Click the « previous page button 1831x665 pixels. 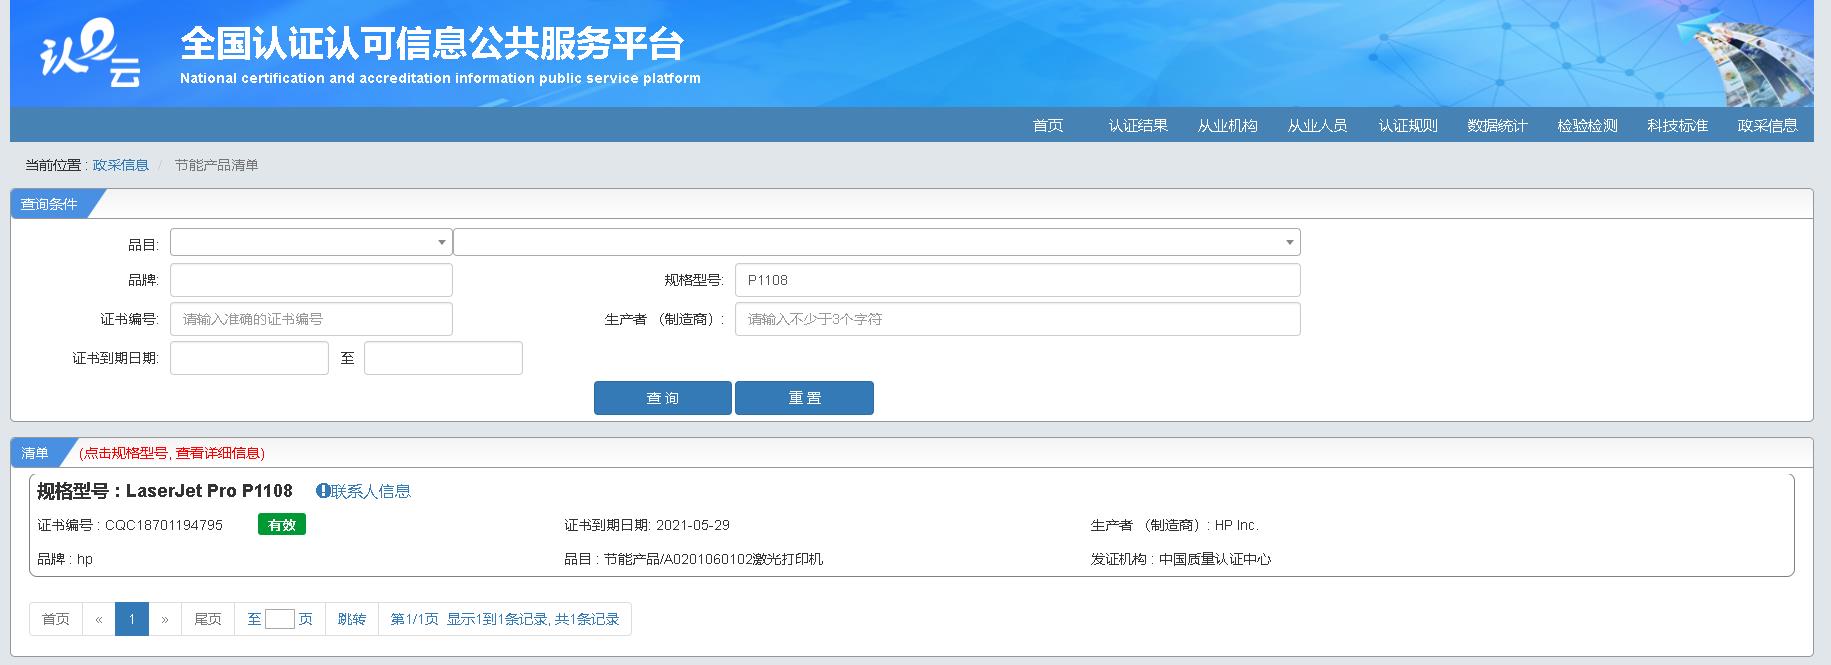click(x=99, y=619)
